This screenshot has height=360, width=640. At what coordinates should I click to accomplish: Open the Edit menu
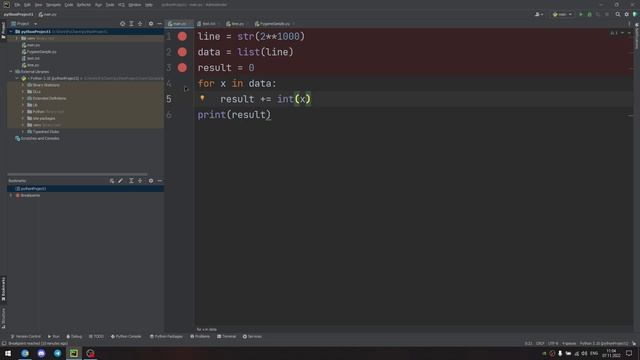click(x=27, y=5)
